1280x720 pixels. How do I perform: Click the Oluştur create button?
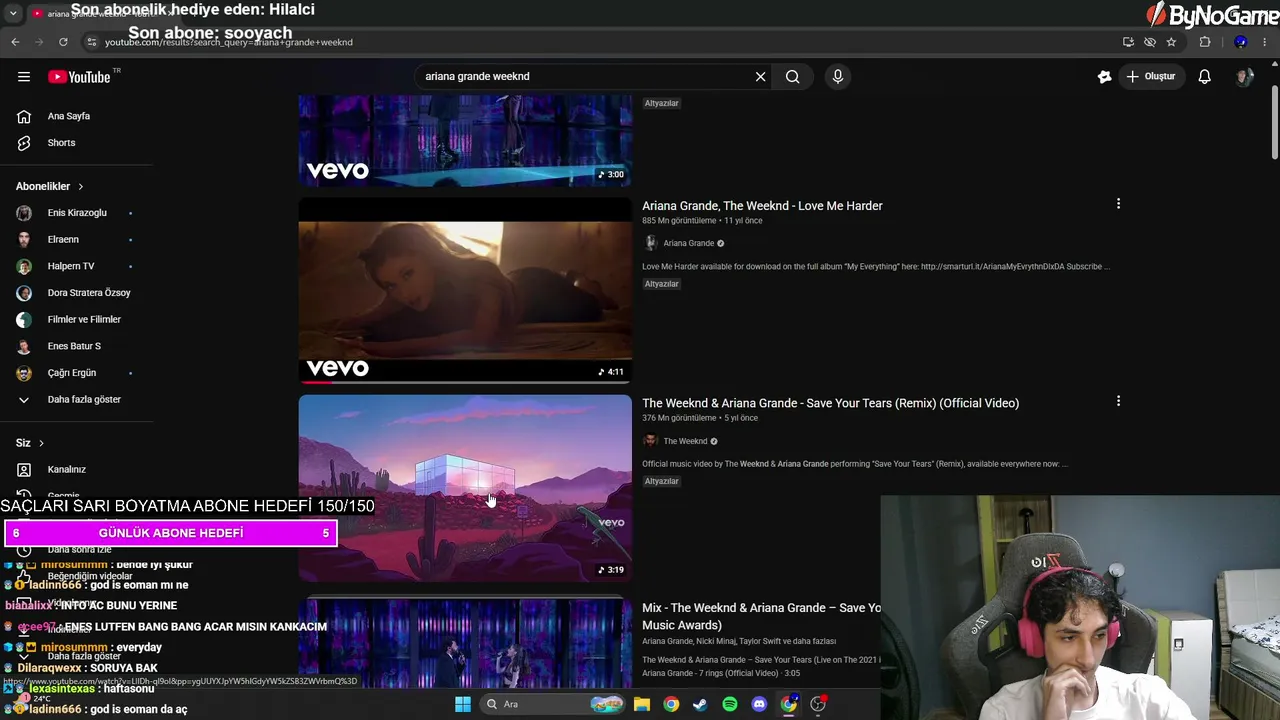coord(1151,77)
